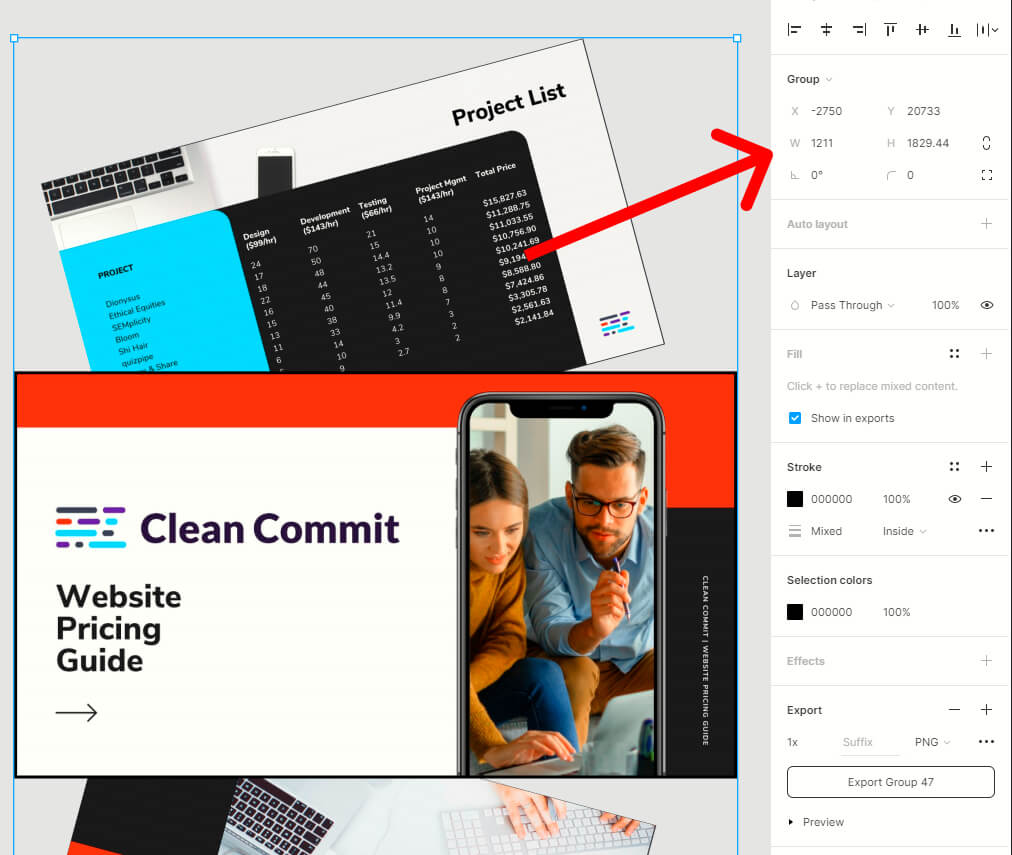The width and height of the screenshot is (1012, 855).
Task: Open fill styles grid icon
Action: [955, 354]
